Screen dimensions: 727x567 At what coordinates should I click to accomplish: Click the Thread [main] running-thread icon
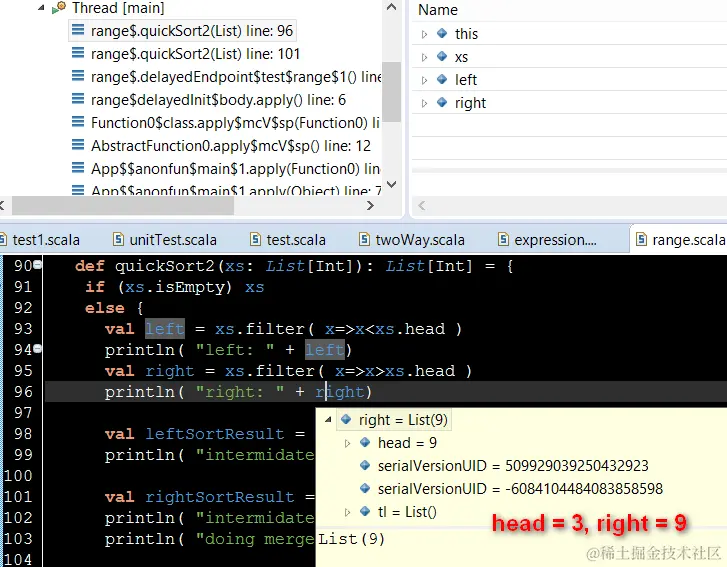click(x=59, y=7)
